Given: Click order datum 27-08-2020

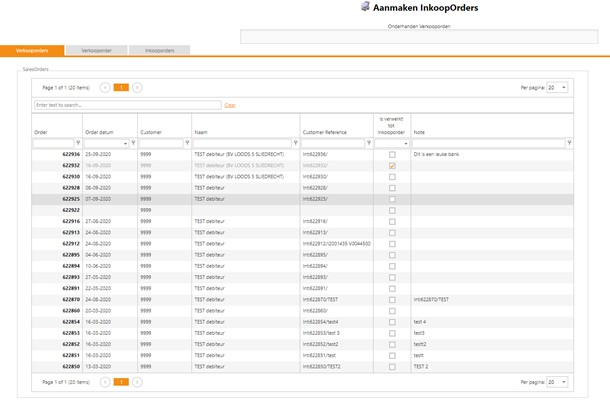Looking at the screenshot, I should click(x=98, y=221).
